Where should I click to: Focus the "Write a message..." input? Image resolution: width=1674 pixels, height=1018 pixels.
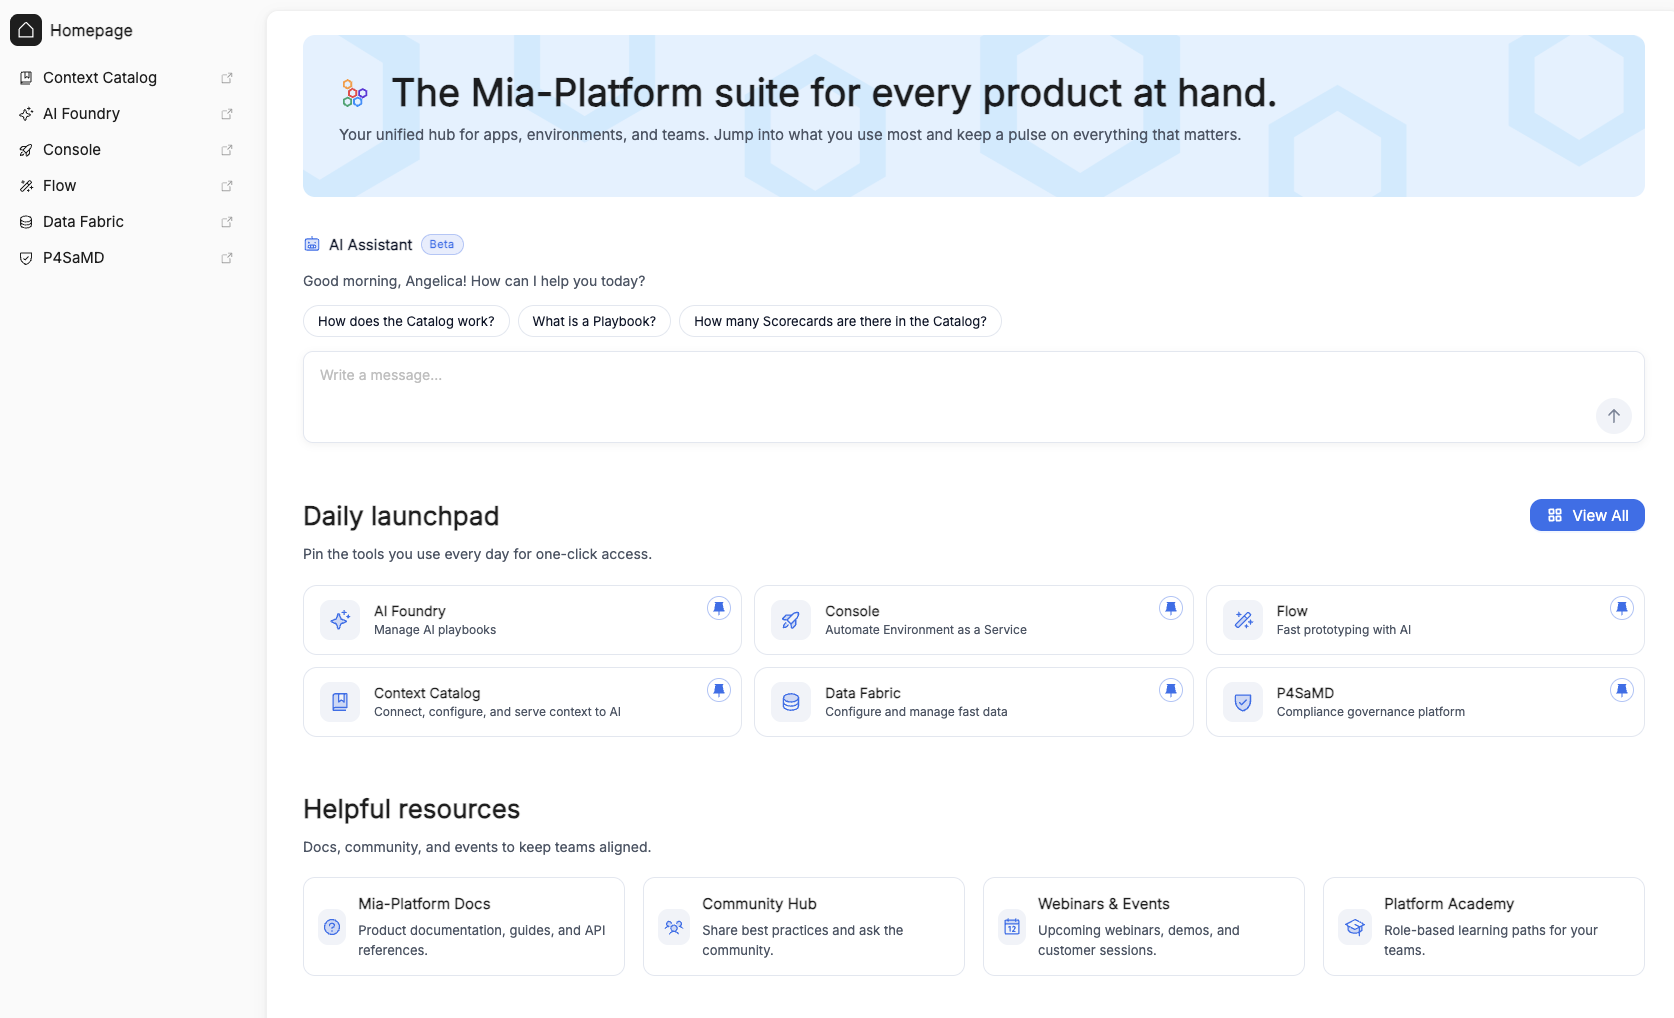[974, 397]
